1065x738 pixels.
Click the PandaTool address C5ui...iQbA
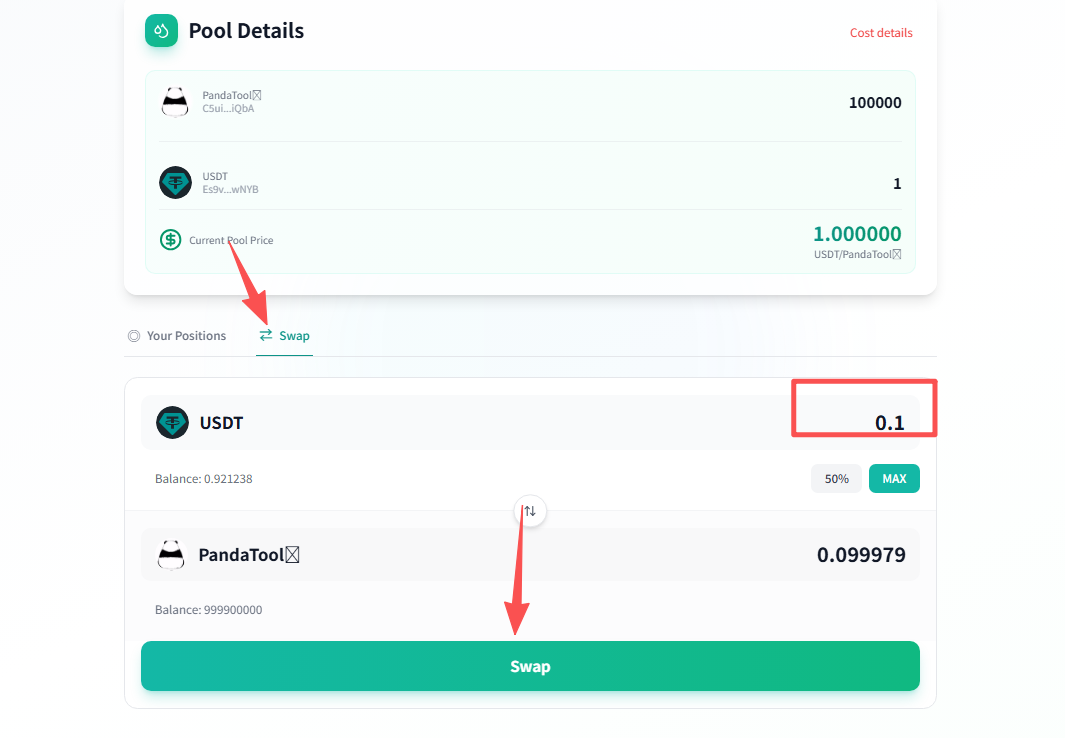(x=228, y=109)
